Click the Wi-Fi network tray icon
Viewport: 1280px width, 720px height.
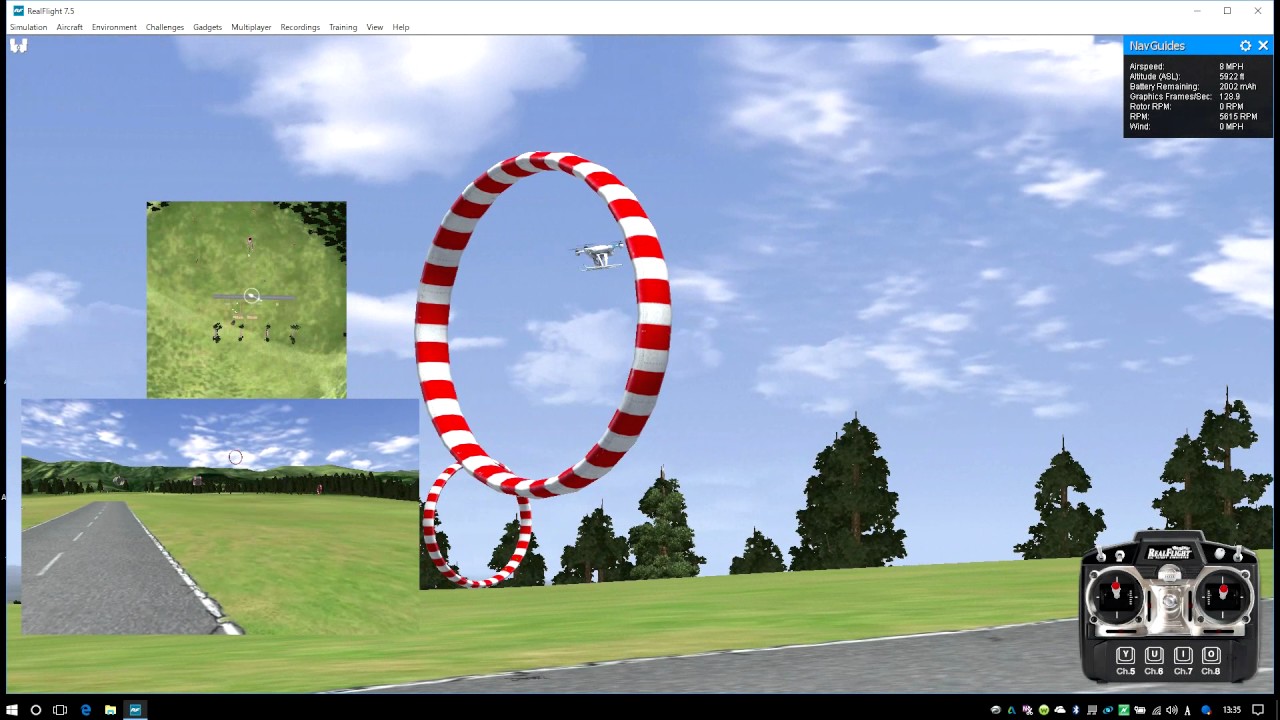coord(1156,710)
